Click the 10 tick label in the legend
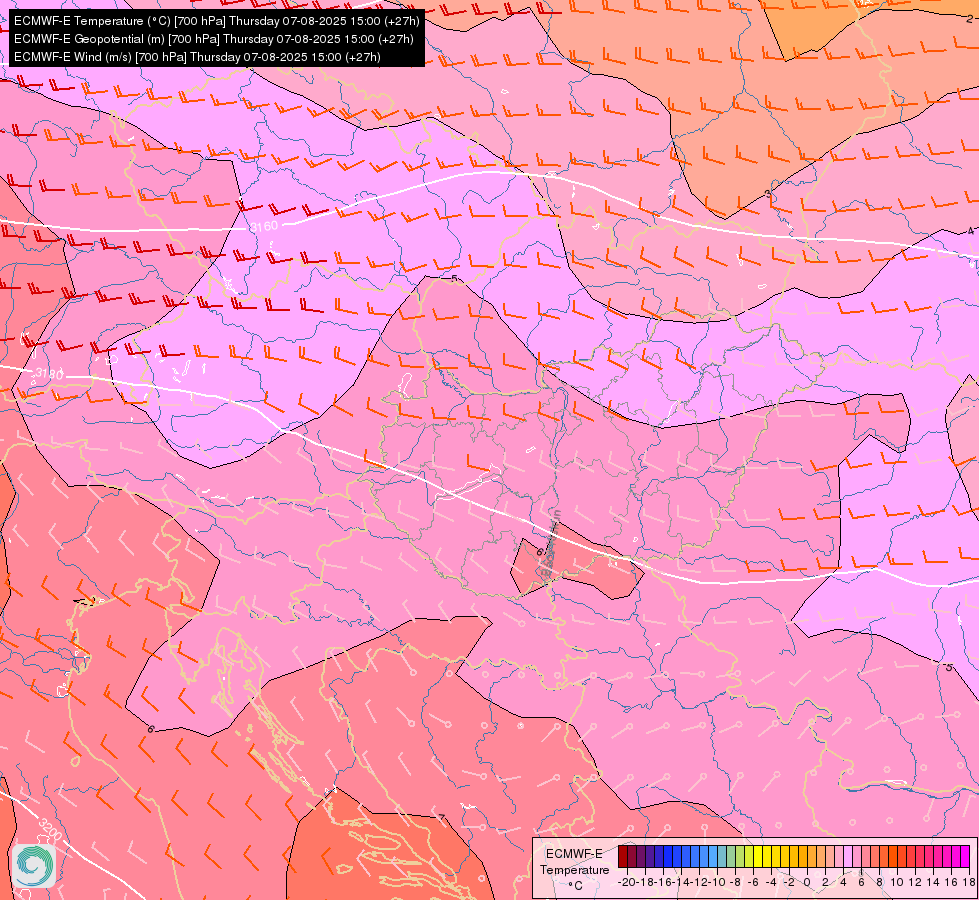This screenshot has width=979, height=900. click(897, 882)
